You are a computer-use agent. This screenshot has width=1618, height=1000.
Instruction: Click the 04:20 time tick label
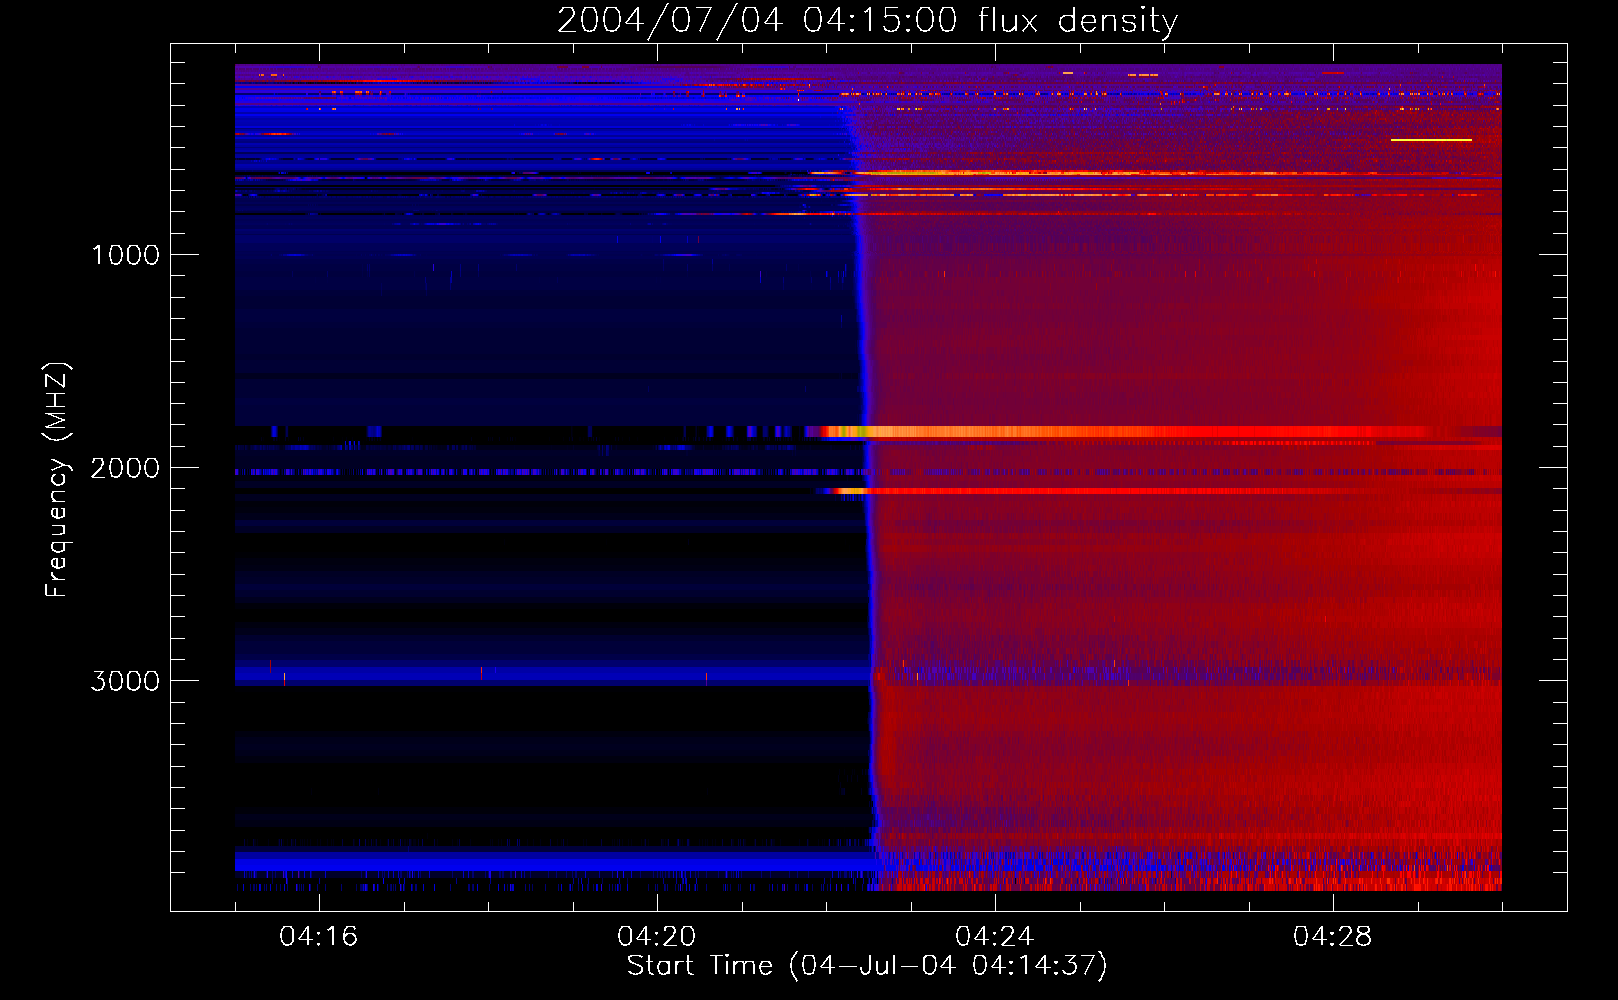657,937
